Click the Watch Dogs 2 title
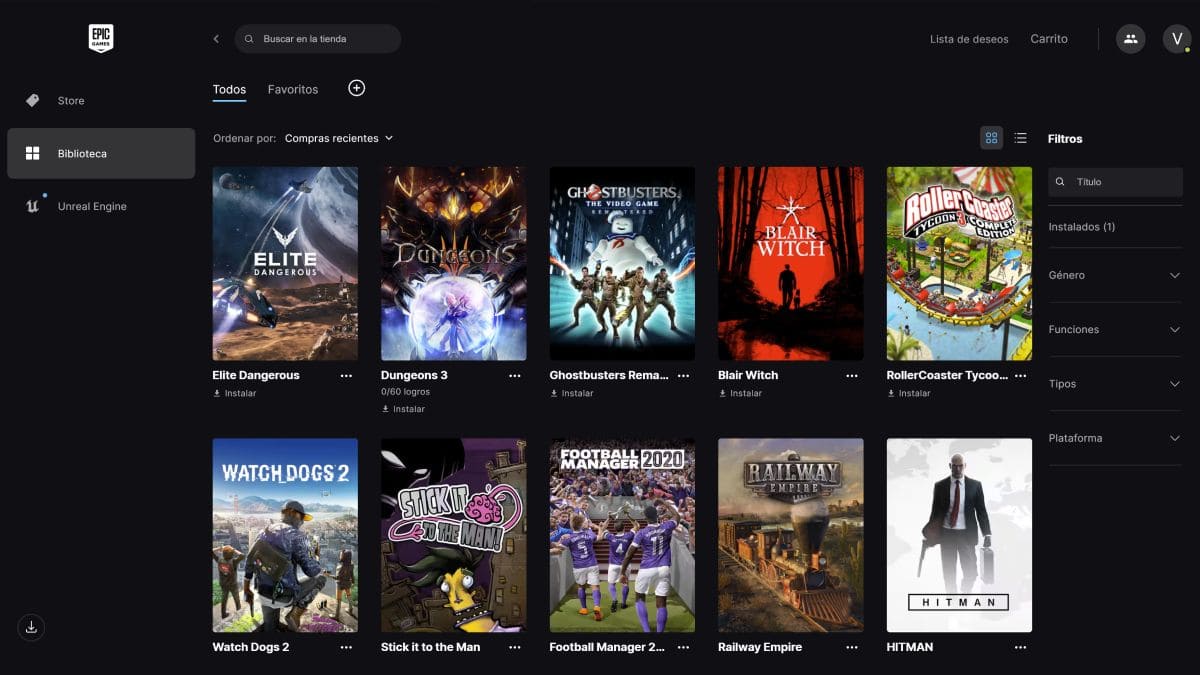 point(251,648)
